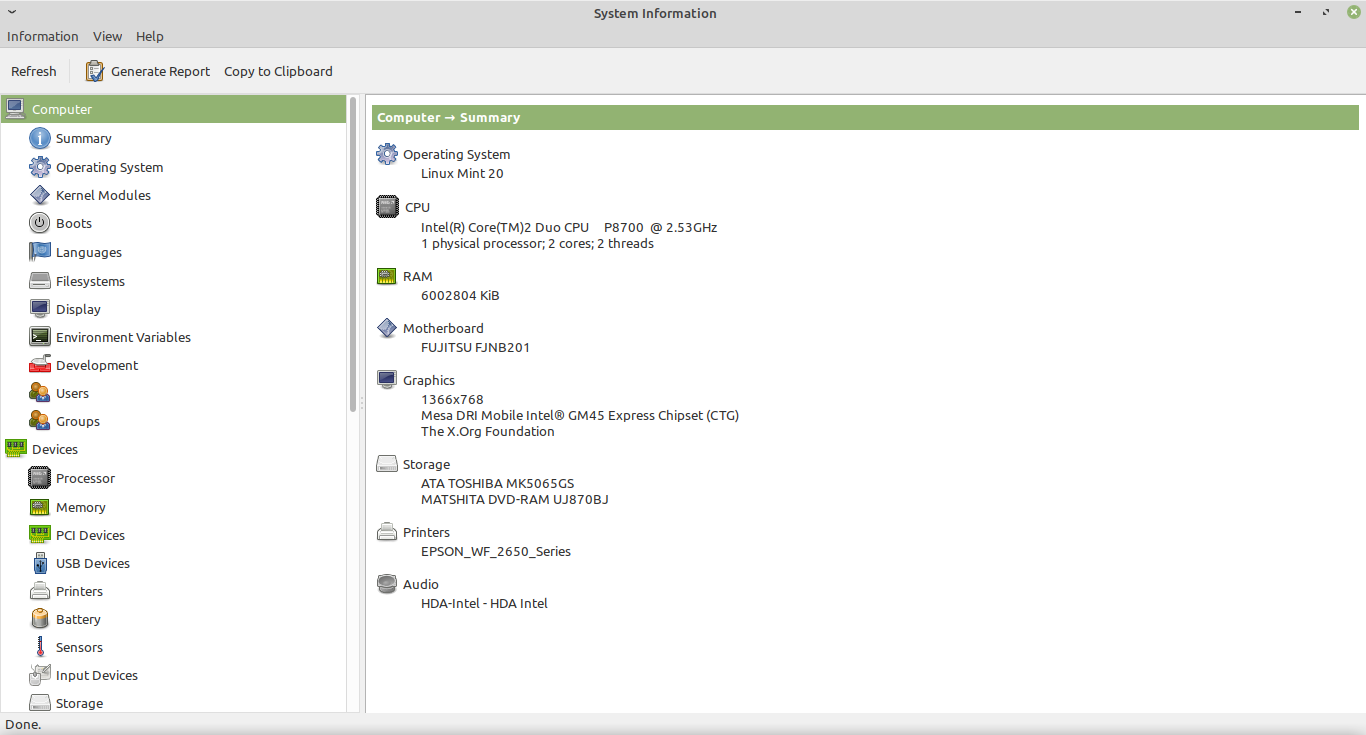Click the RAM module icon in summary
The image size is (1366, 735).
point(387,276)
